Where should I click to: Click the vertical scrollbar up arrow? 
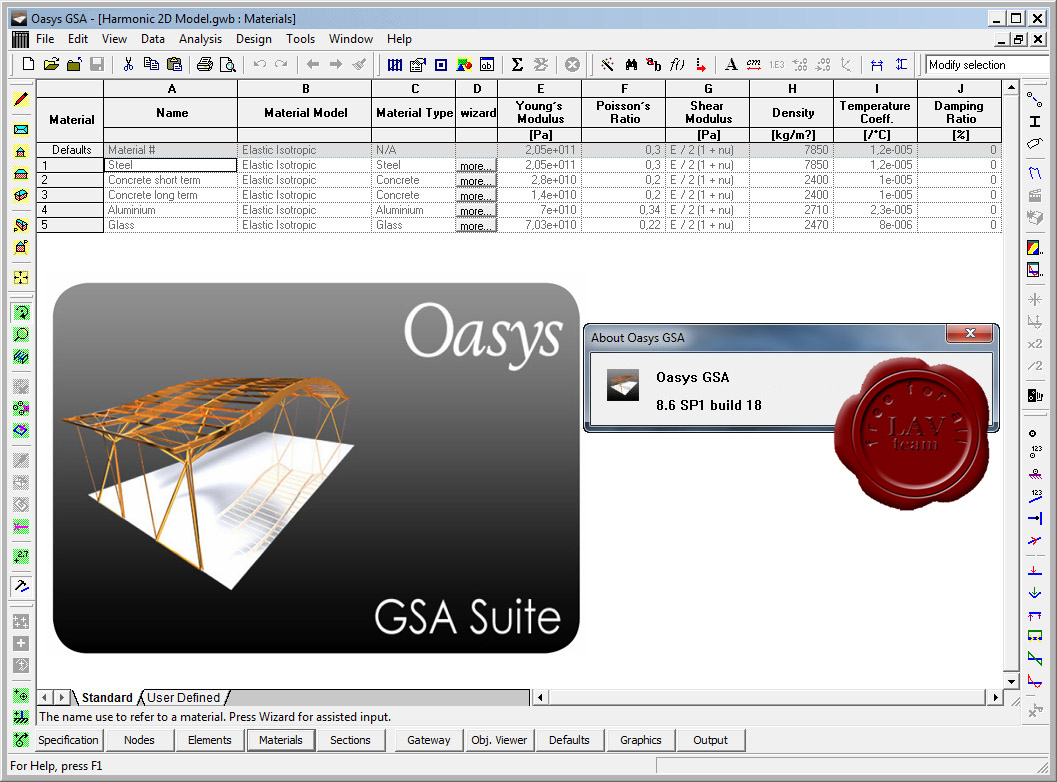click(x=1010, y=88)
